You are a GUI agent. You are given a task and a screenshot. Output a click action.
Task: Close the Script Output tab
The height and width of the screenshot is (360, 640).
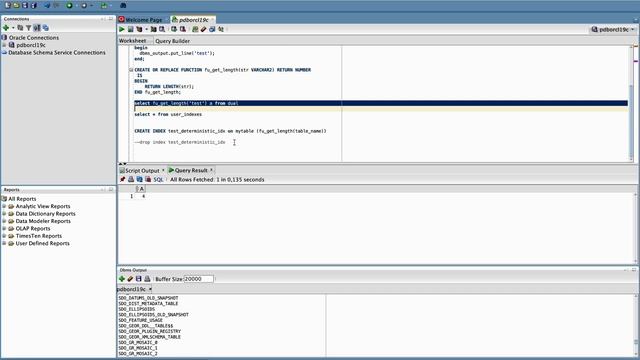[163, 170]
